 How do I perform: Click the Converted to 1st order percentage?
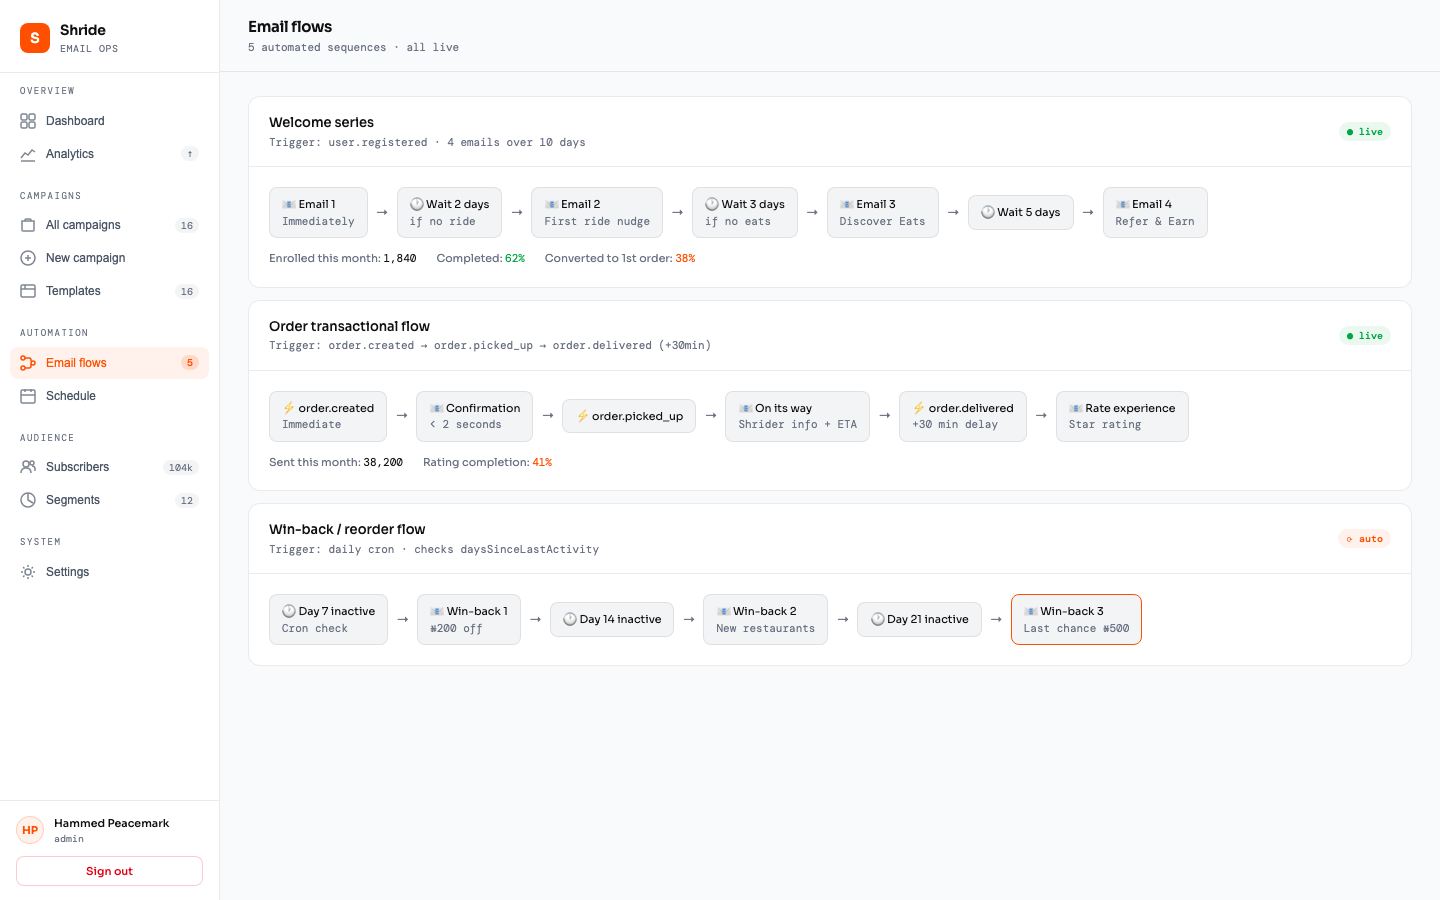[x=685, y=257]
